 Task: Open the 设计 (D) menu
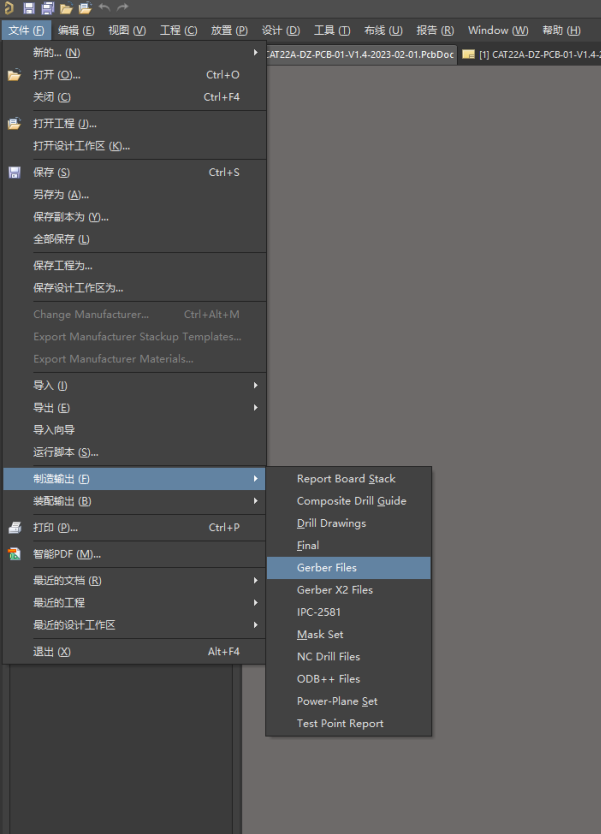coord(281,30)
